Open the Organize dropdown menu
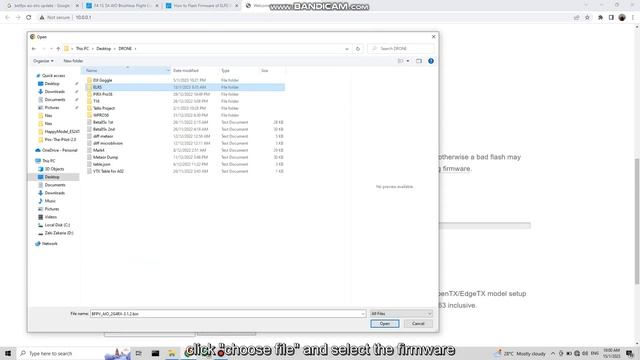The width and height of the screenshot is (640, 360). coord(43,61)
